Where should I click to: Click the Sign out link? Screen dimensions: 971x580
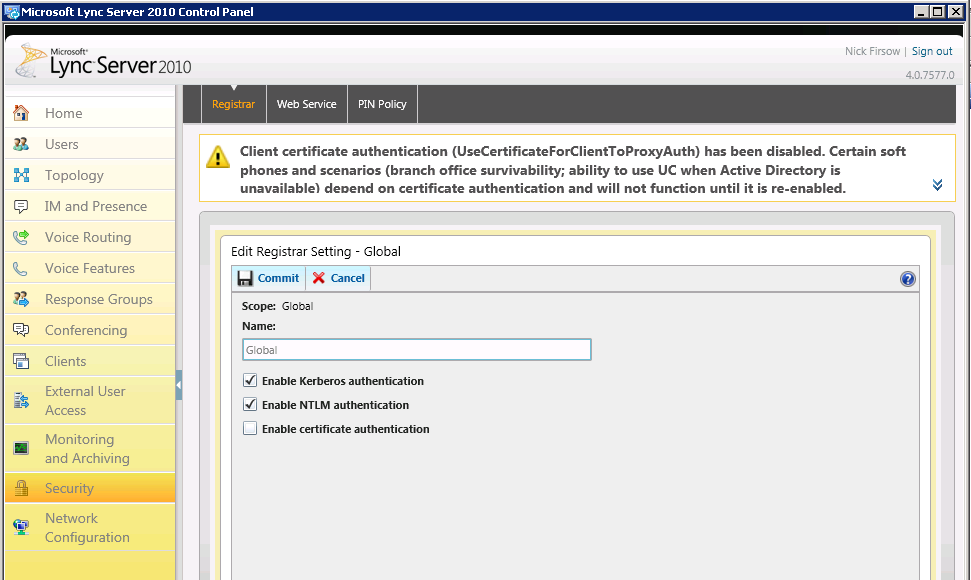pos(932,51)
